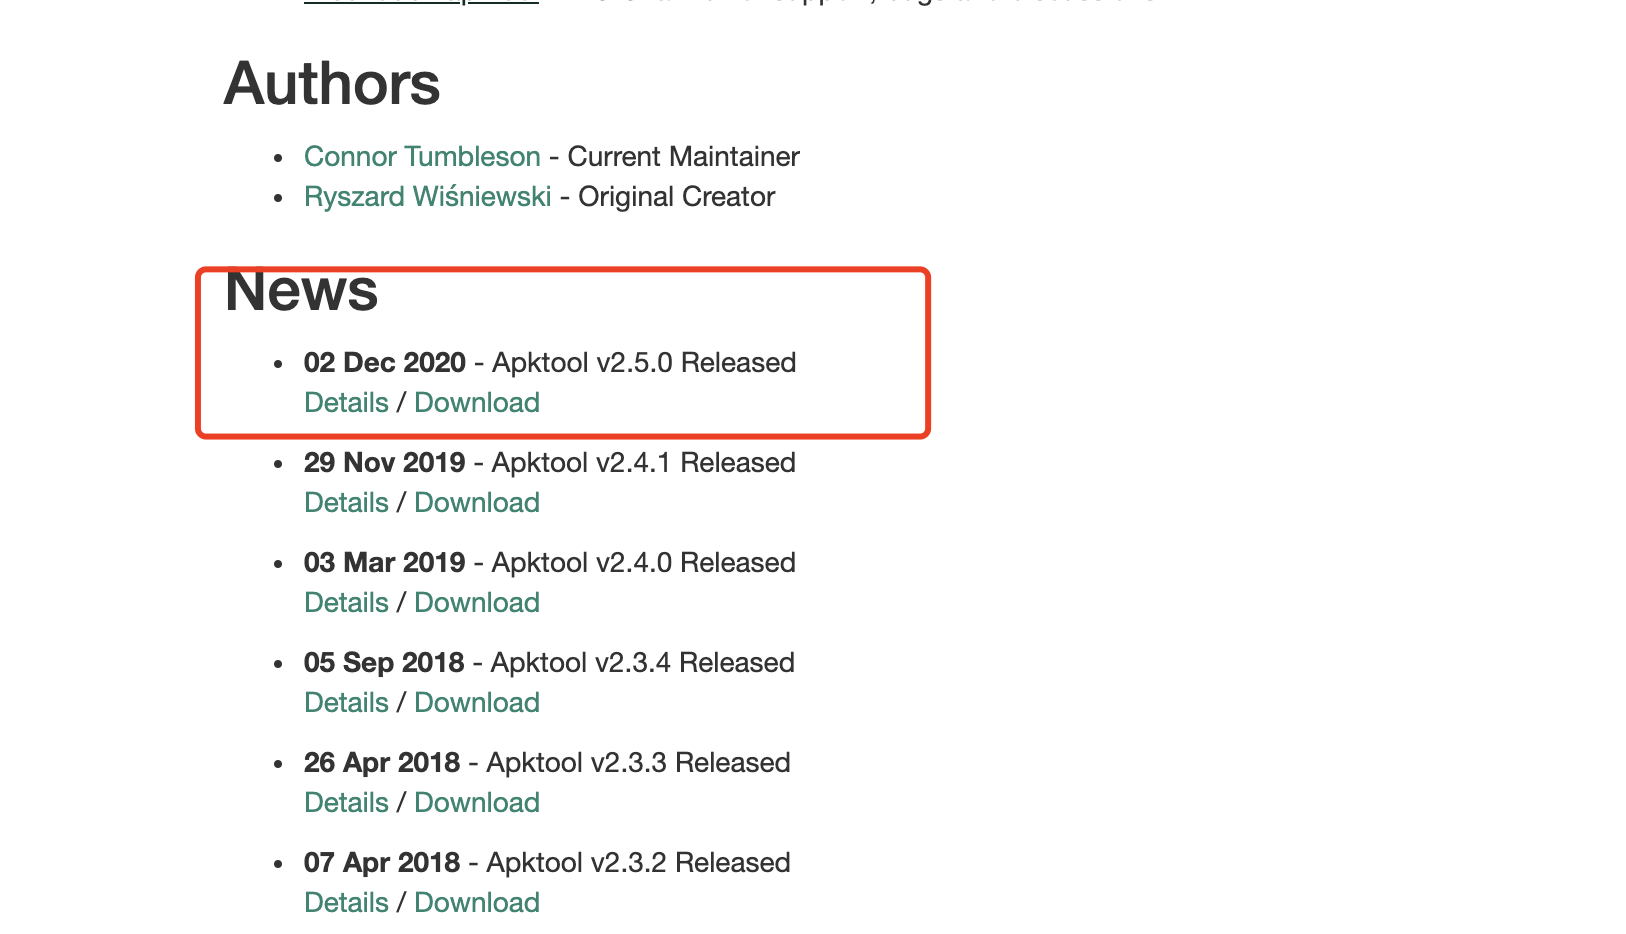Screen dimensions: 1626x934
Task: Select the 07 Apr 2018 release date text
Action: click(x=382, y=863)
